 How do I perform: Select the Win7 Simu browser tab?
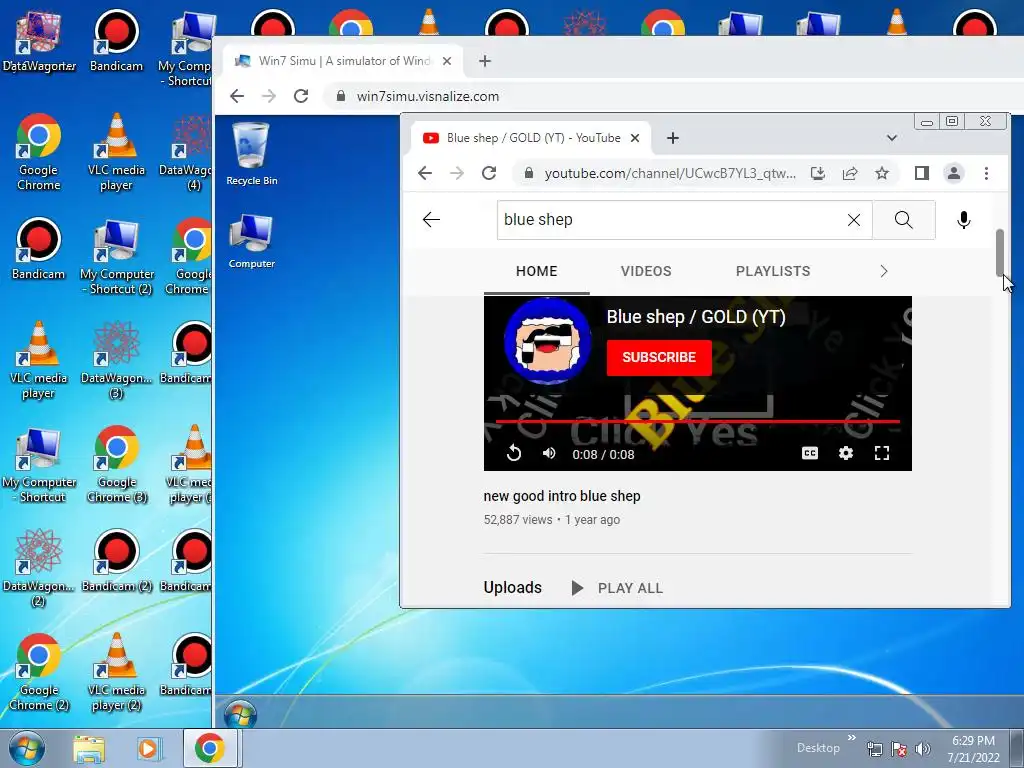343,61
